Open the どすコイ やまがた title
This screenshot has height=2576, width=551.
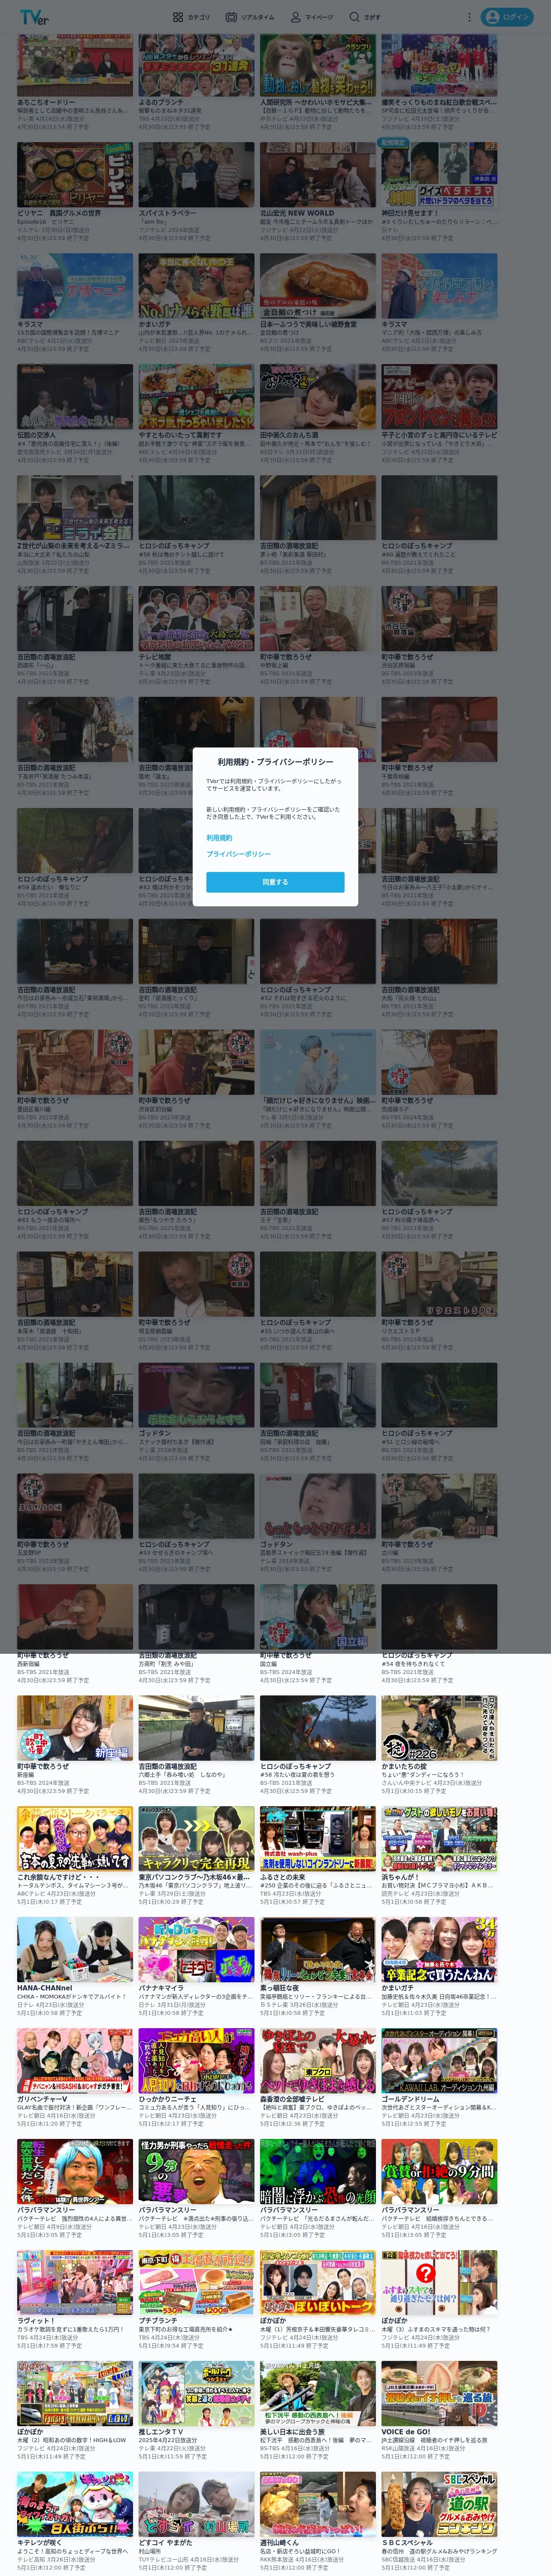pos(165,2543)
